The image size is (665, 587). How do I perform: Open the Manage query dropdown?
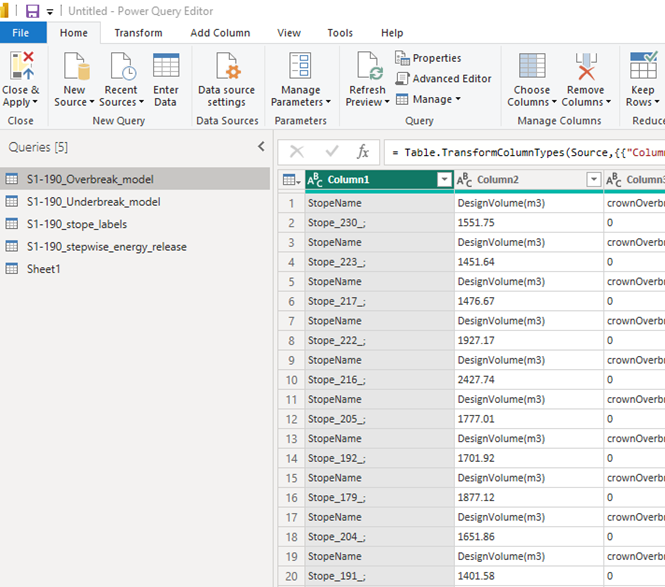click(x=428, y=99)
